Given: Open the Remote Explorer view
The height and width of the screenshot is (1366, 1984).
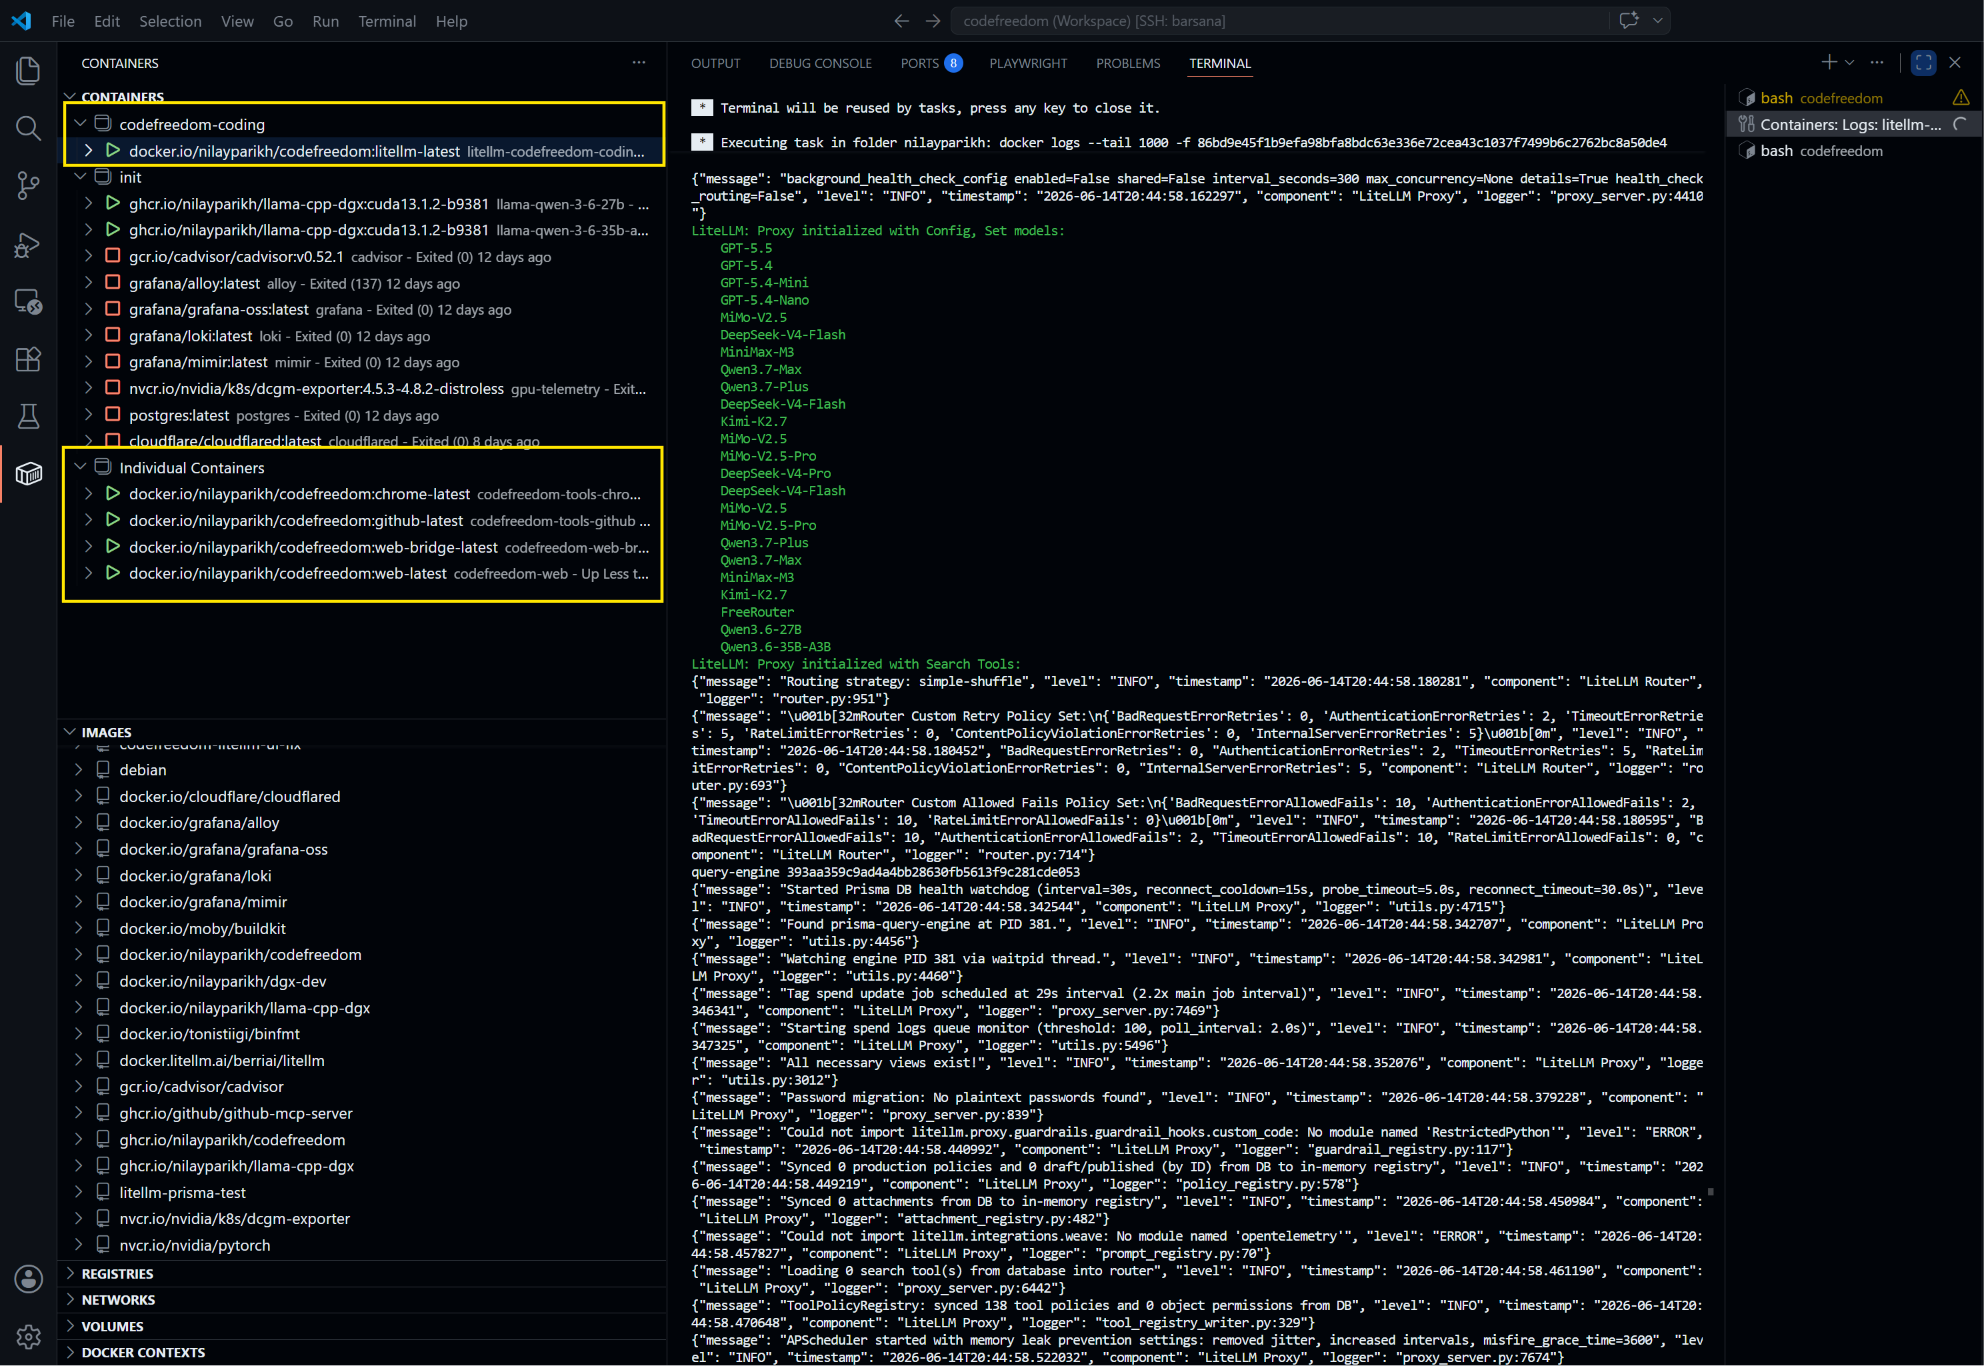Looking at the screenshot, I should point(28,301).
